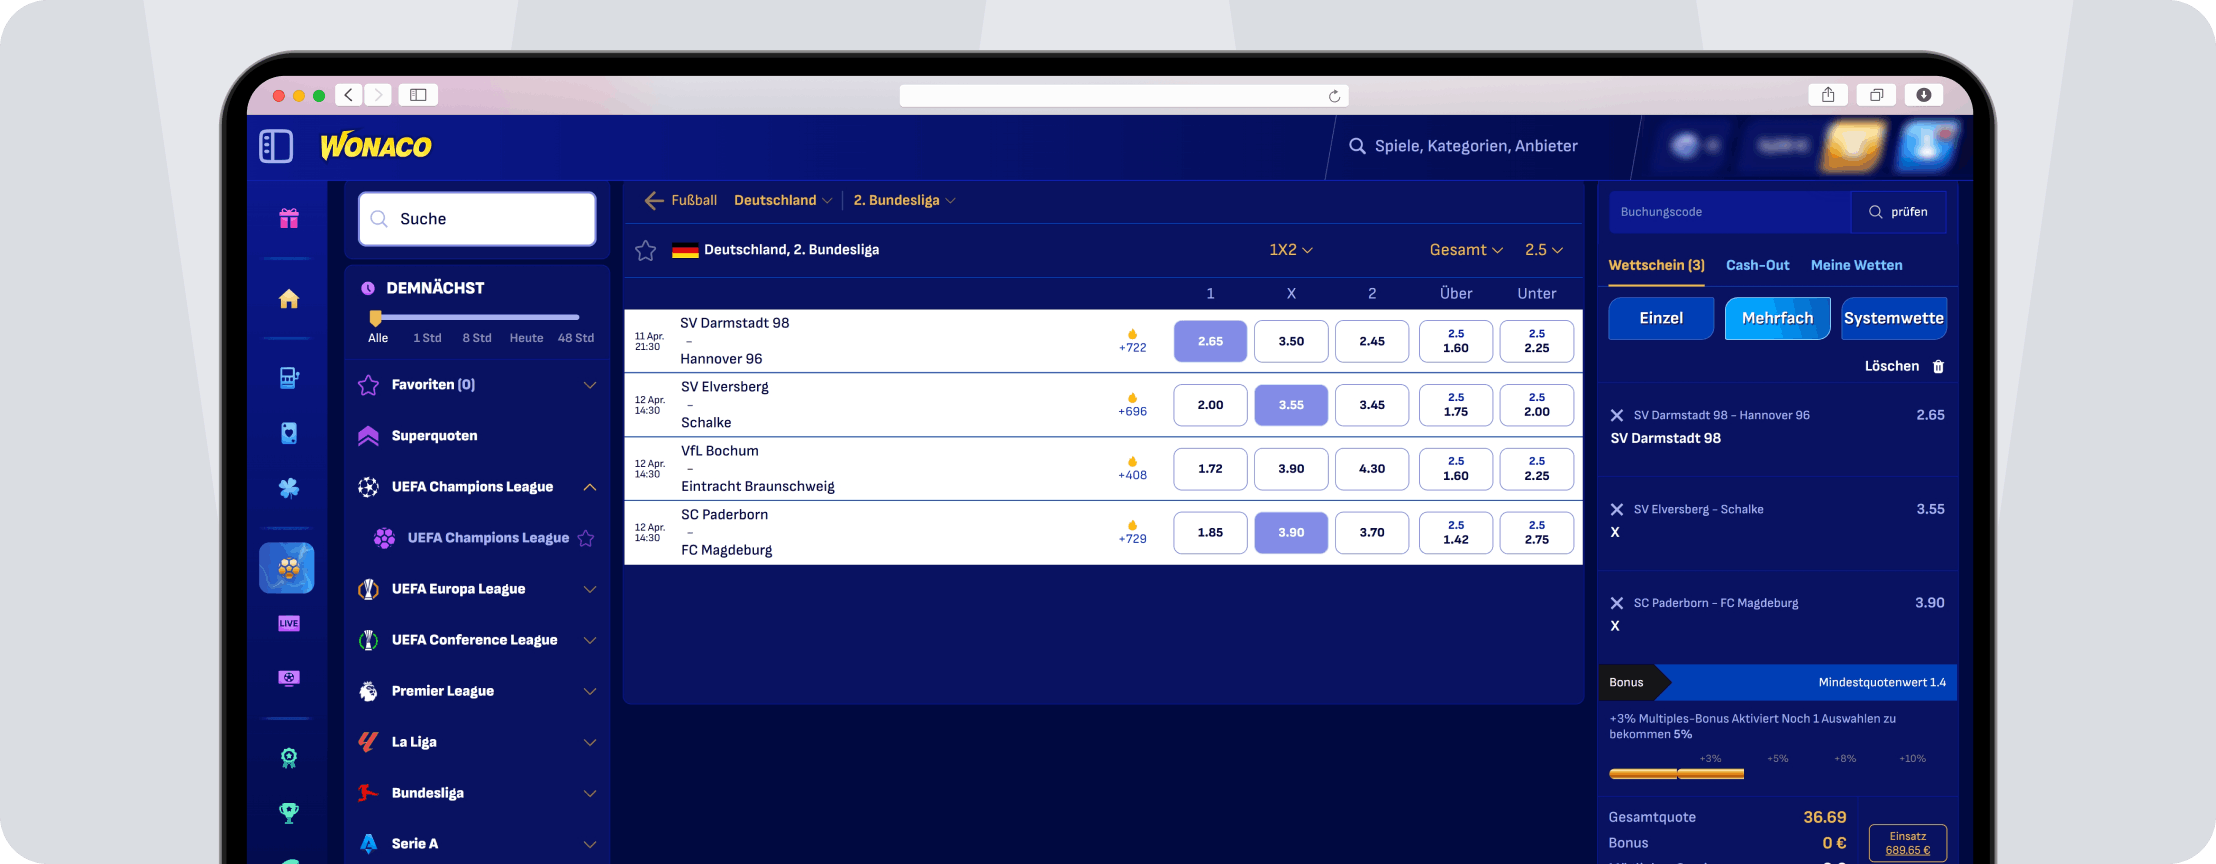This screenshot has height=864, width=2216.
Task: Toggle the sidebar panel icon beside Wonaco logo
Action: point(276,146)
